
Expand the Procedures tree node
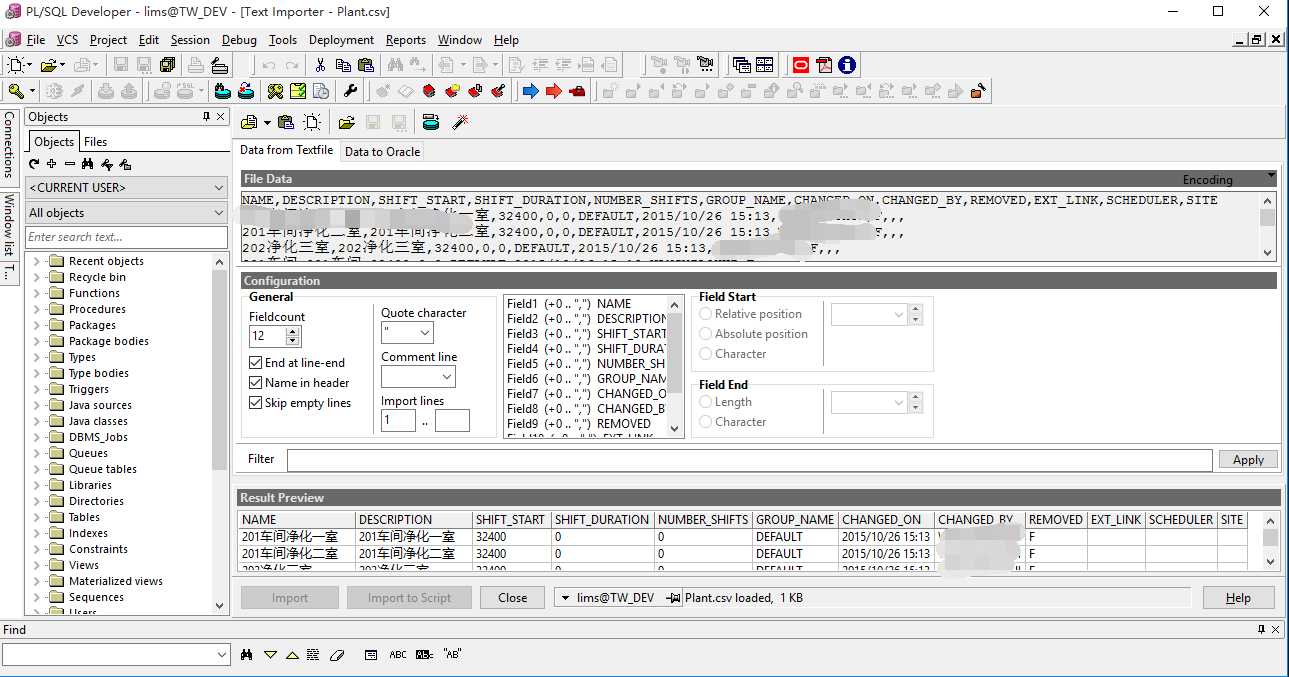[37, 309]
